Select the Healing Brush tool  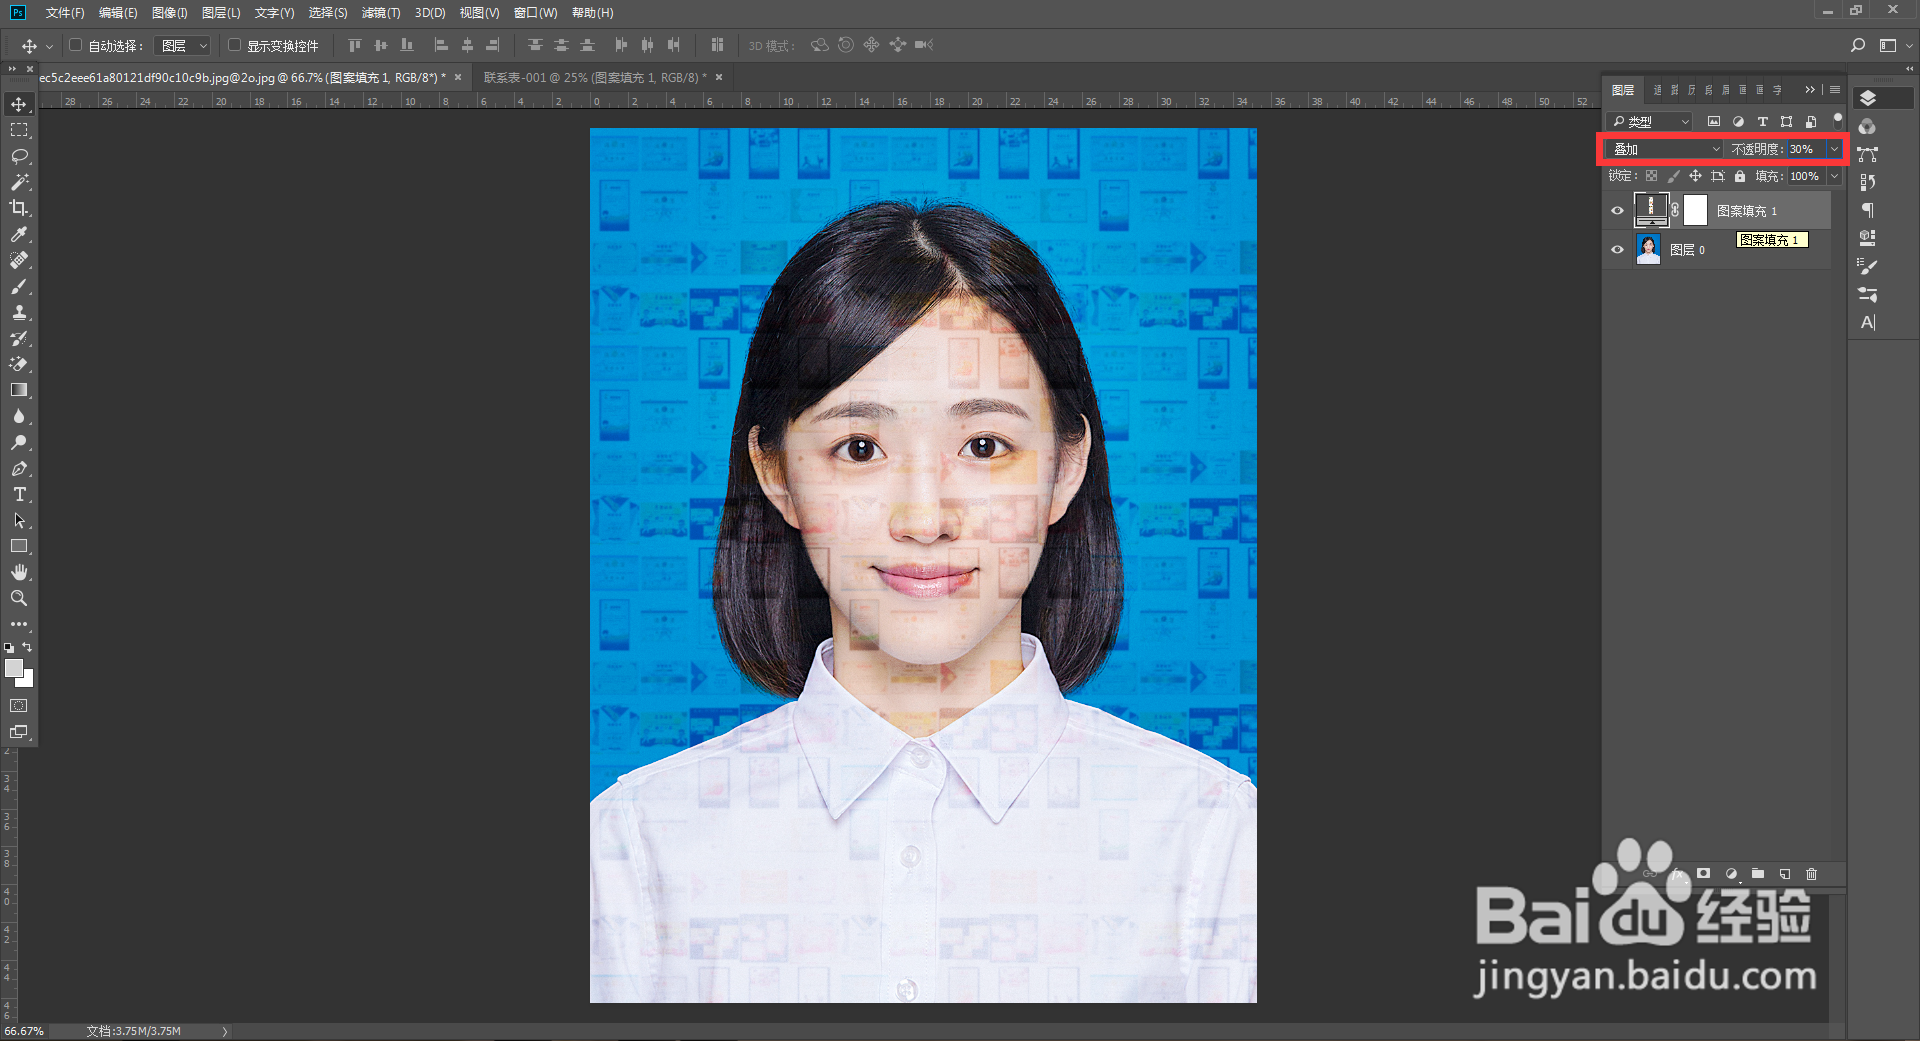pyautogui.click(x=19, y=261)
